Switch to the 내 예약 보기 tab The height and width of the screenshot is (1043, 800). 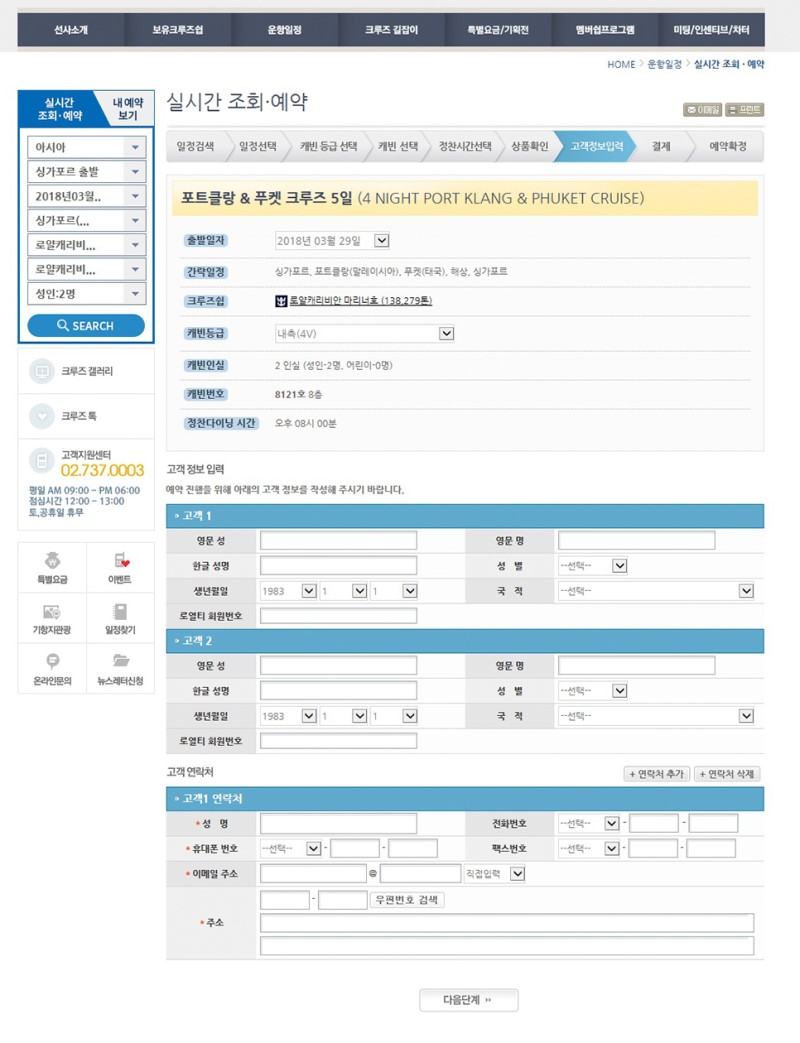[127, 108]
